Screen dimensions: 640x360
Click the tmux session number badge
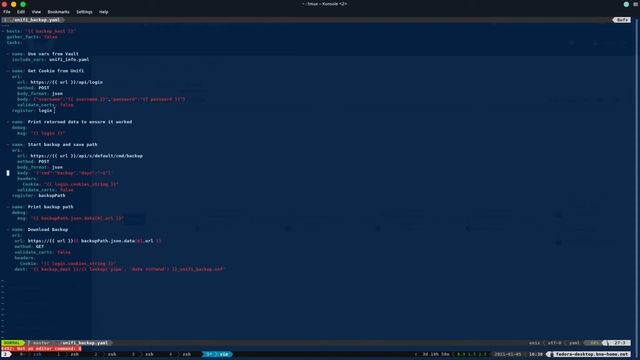(x=6, y=354)
